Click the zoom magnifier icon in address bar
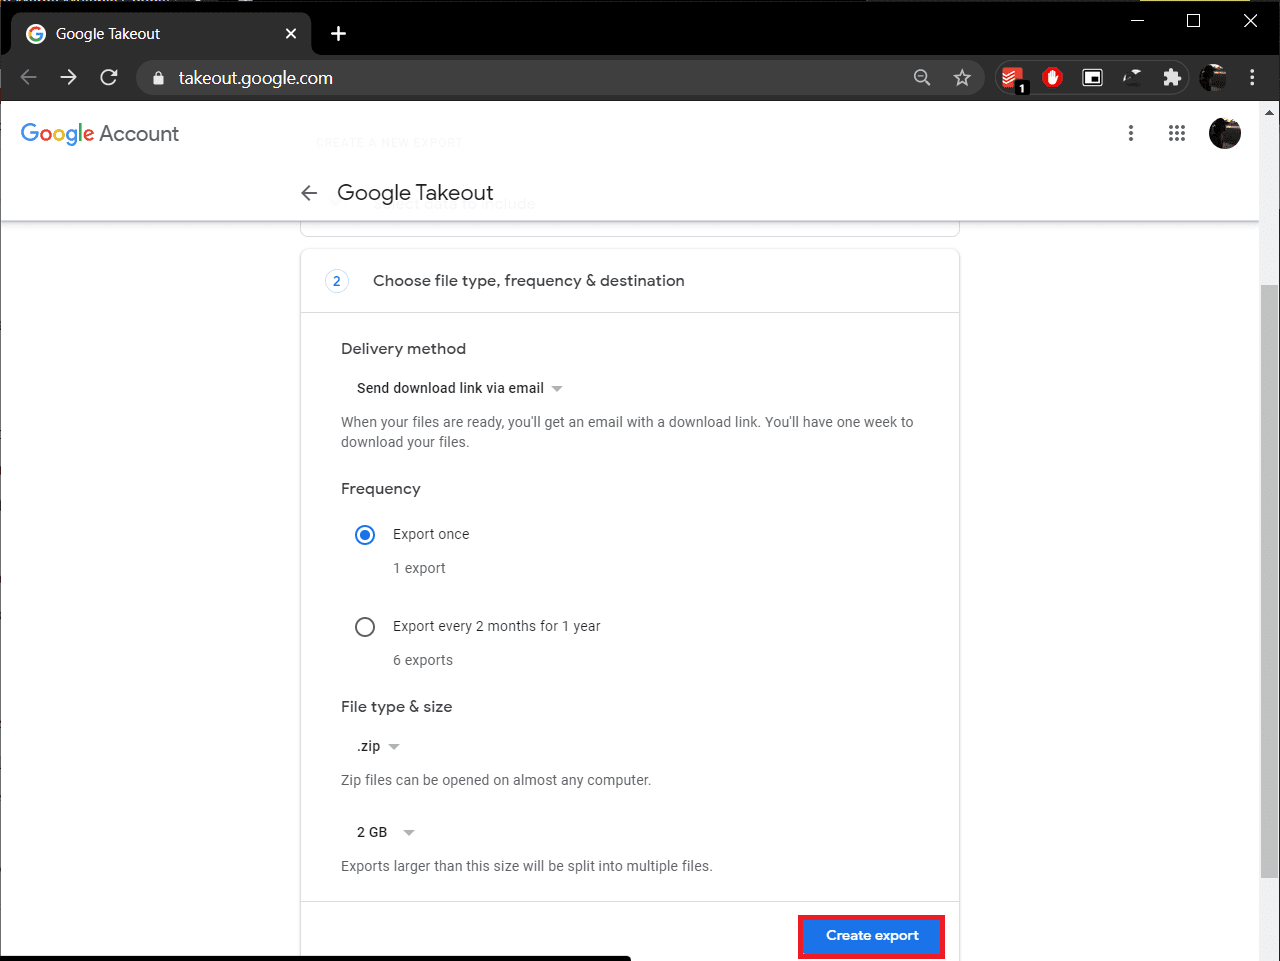 [x=922, y=78]
